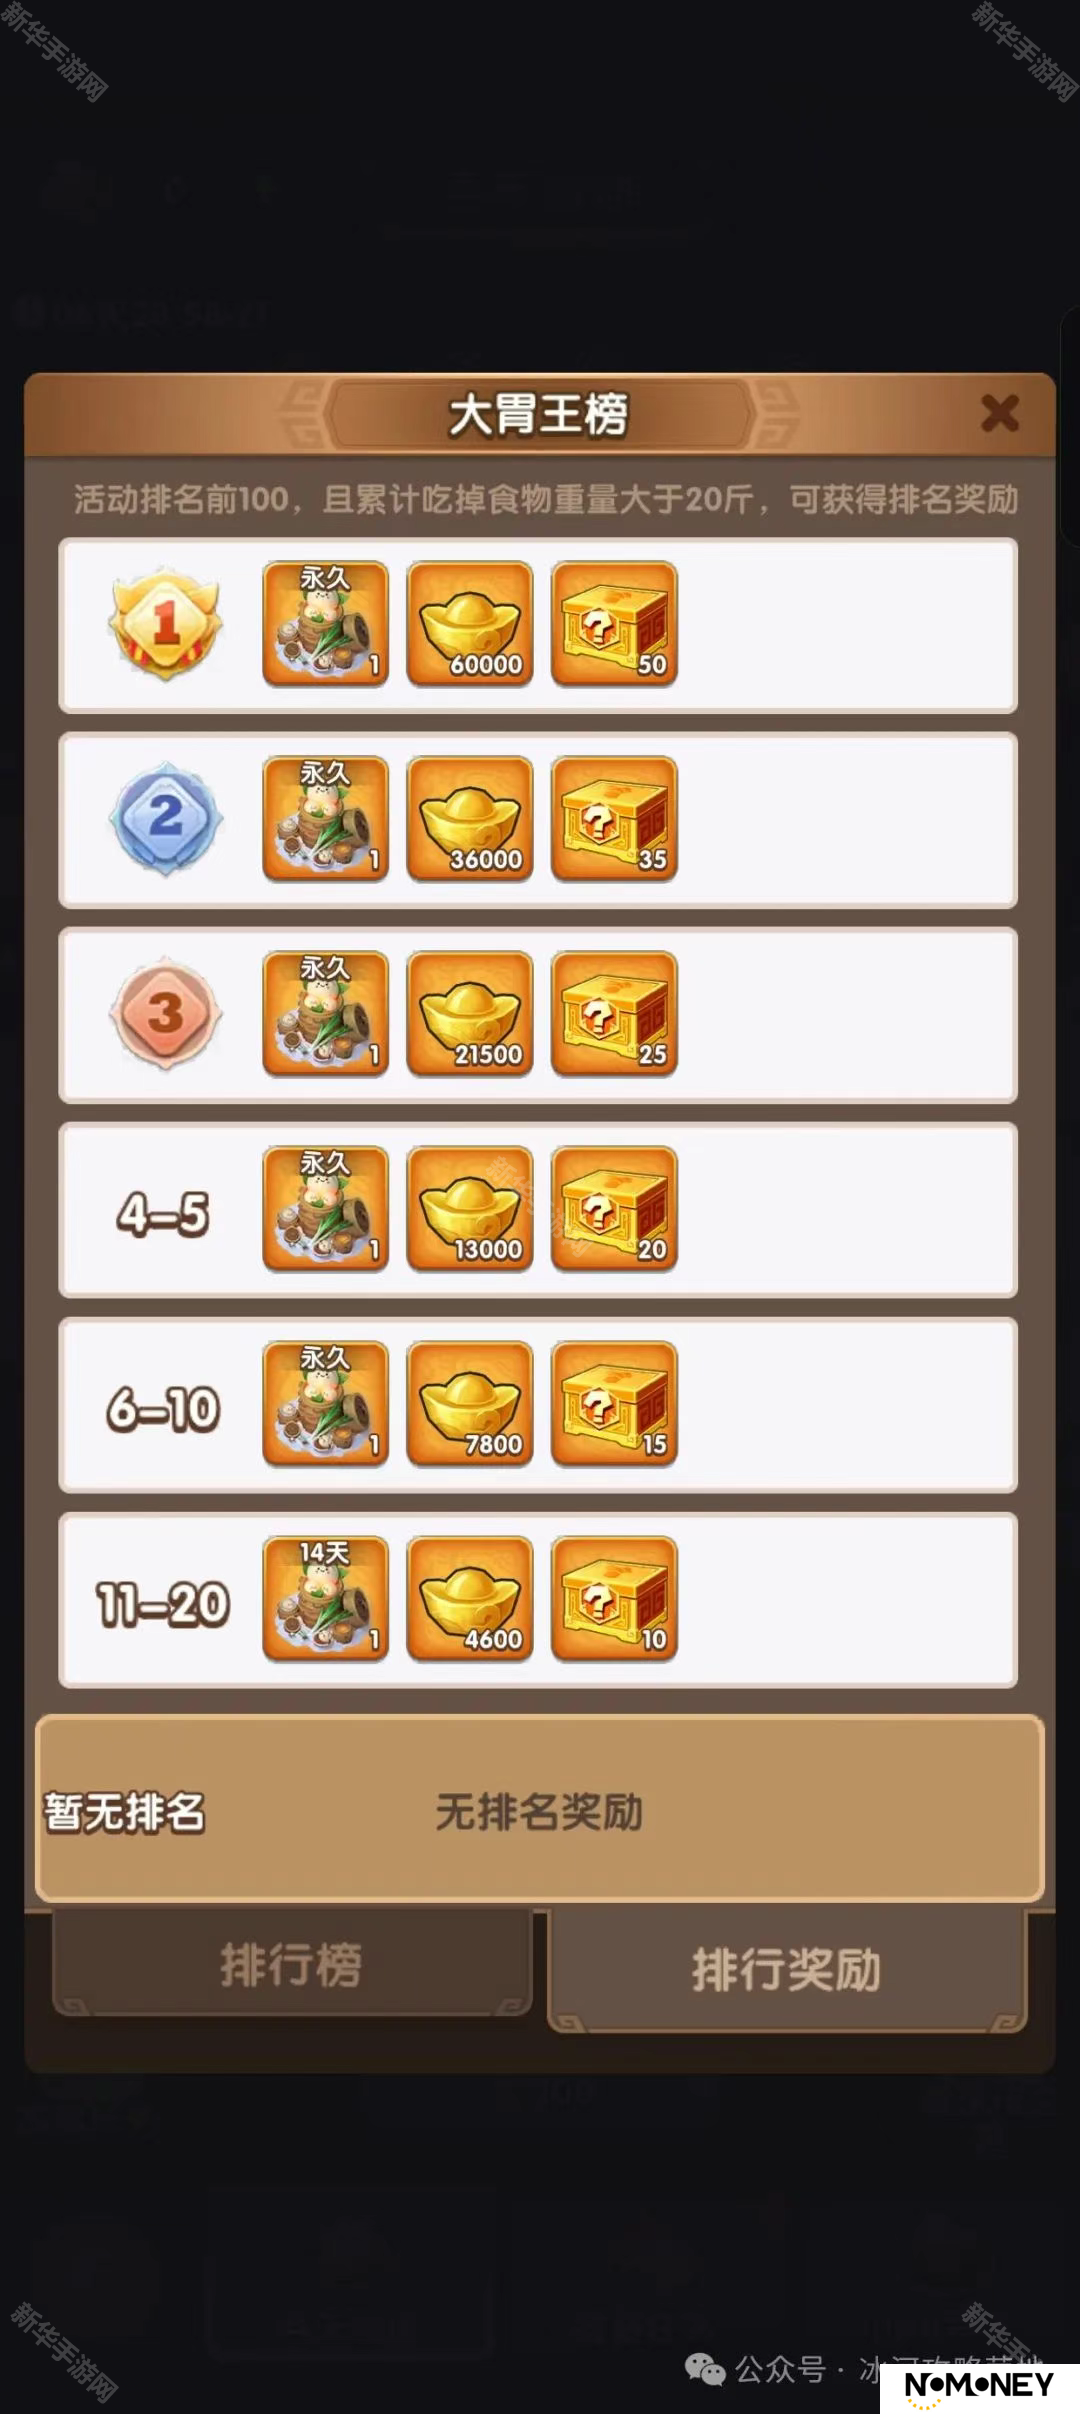Tap the 7800 gold ingot reward
Image resolution: width=1080 pixels, height=2414 pixels.
[470, 1404]
